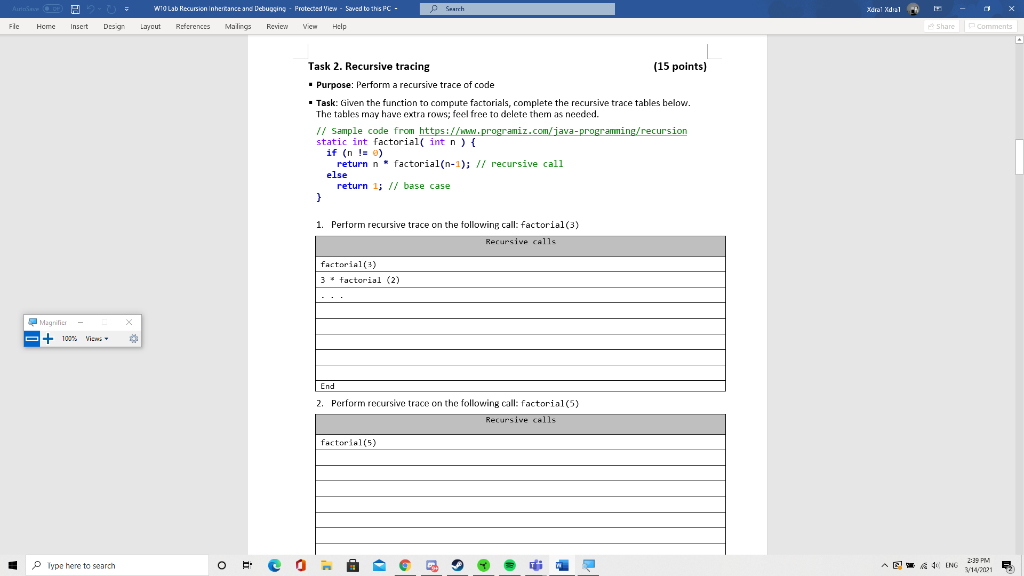Open Microsoft Word from the taskbar
This screenshot has width=1024, height=576.
[x=562, y=565]
